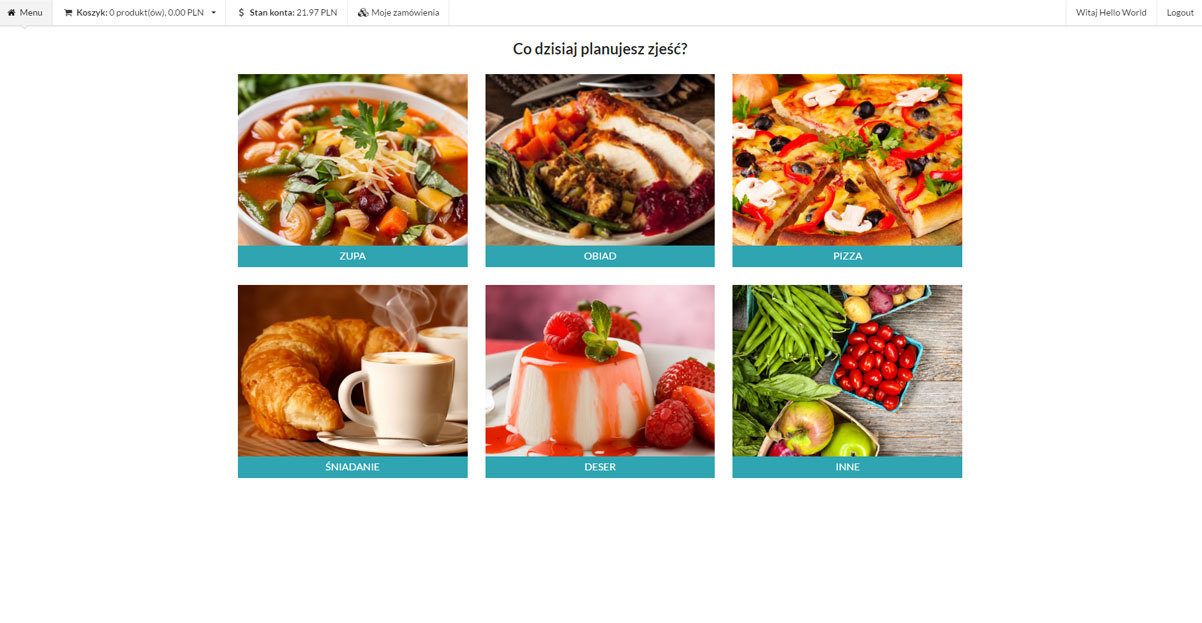Select the croissant and coffee picture
The width and height of the screenshot is (1202, 623).
point(352,371)
